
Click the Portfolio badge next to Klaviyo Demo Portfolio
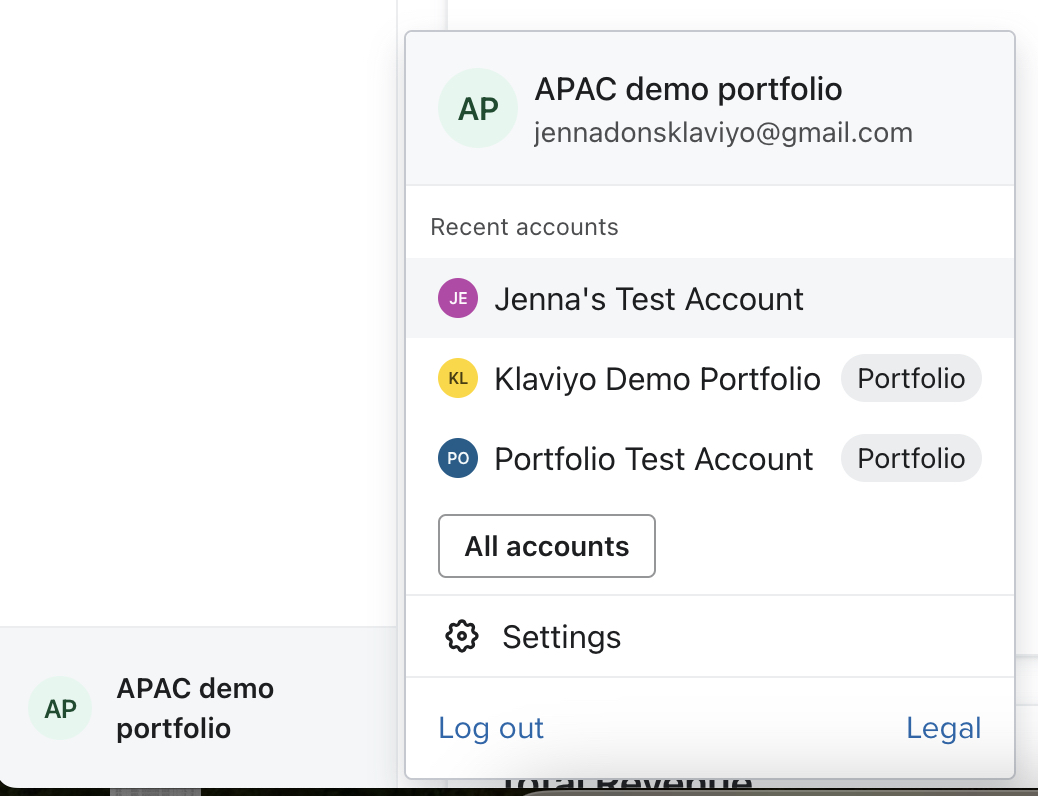click(910, 378)
